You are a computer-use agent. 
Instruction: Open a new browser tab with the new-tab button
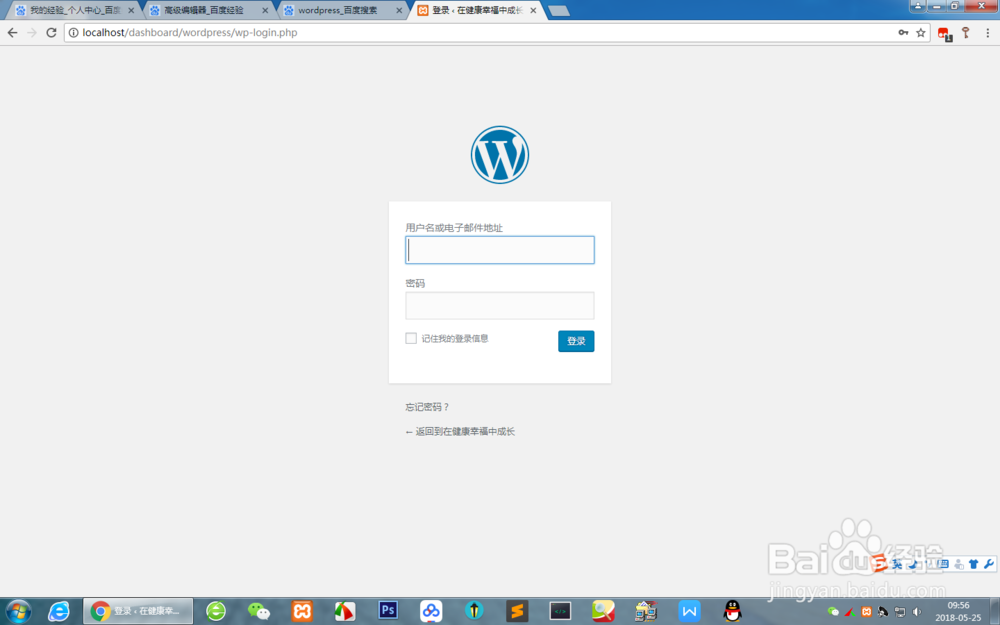557,10
